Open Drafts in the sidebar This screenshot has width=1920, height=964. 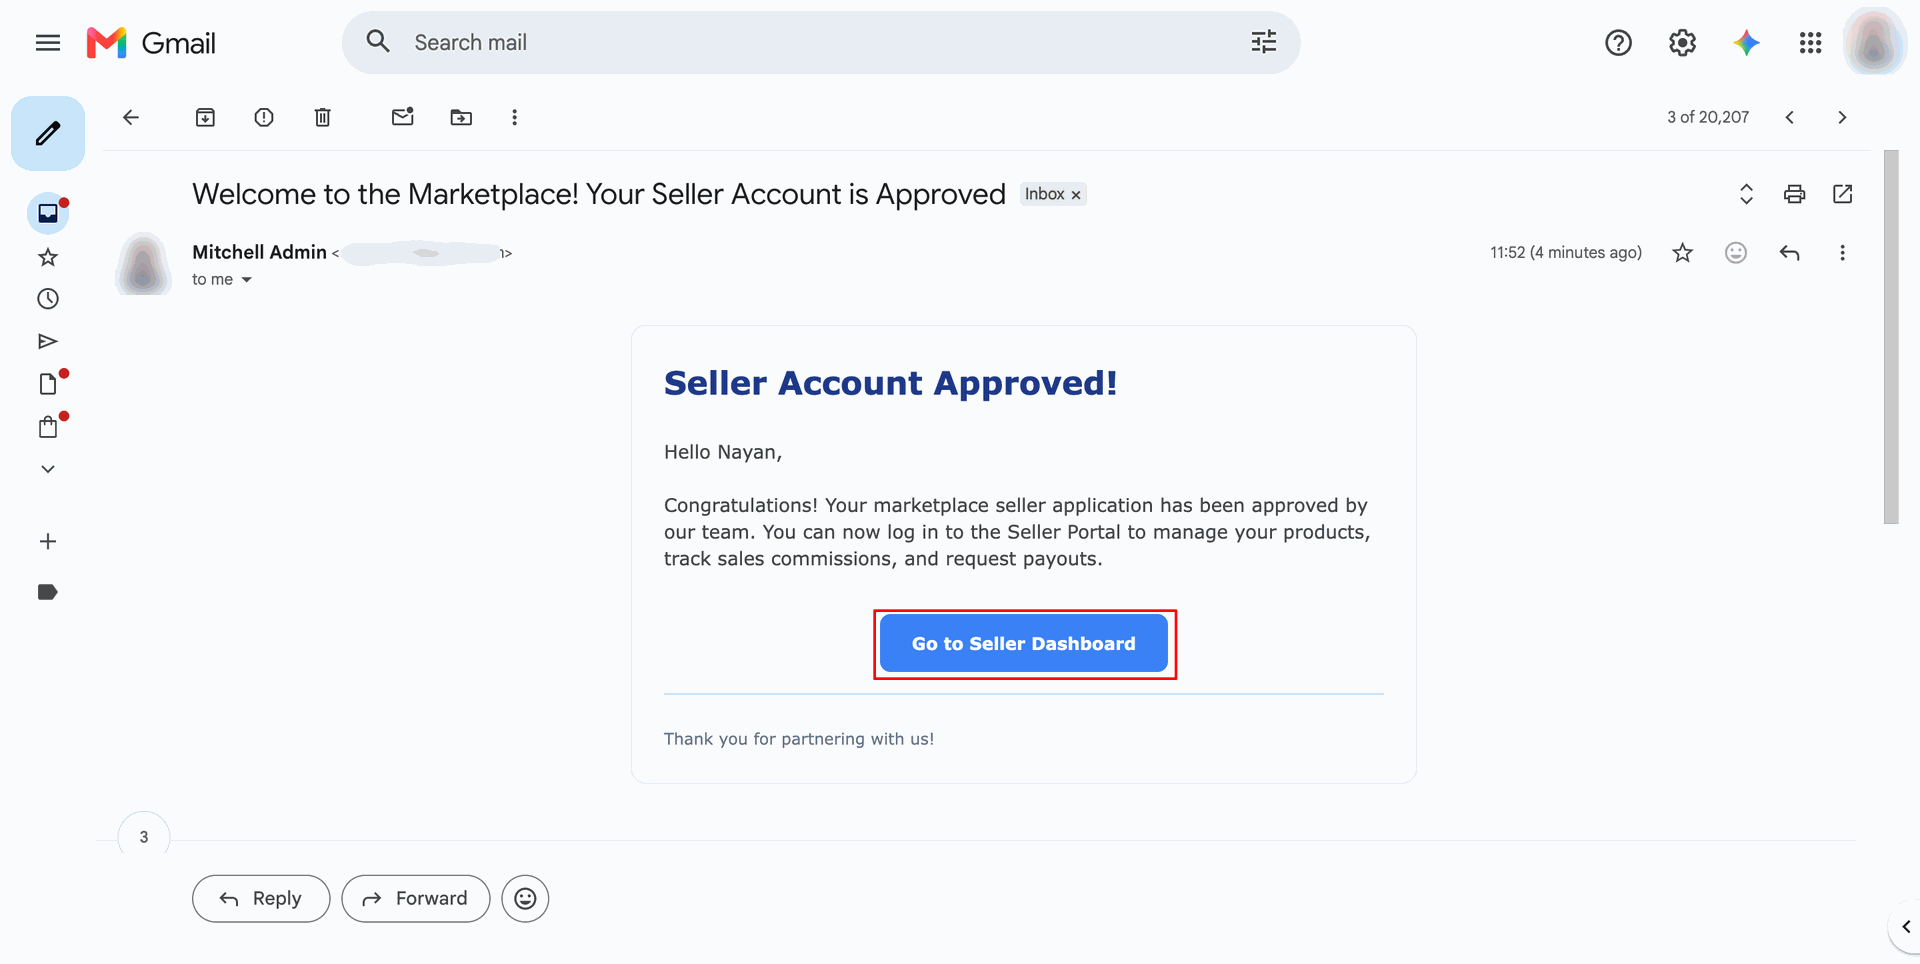48,384
